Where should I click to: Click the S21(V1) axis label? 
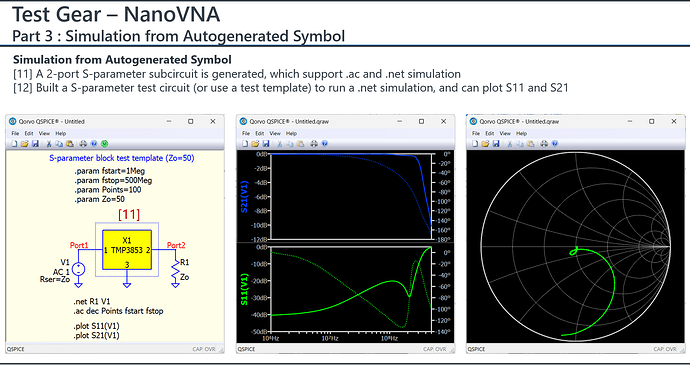coord(245,196)
